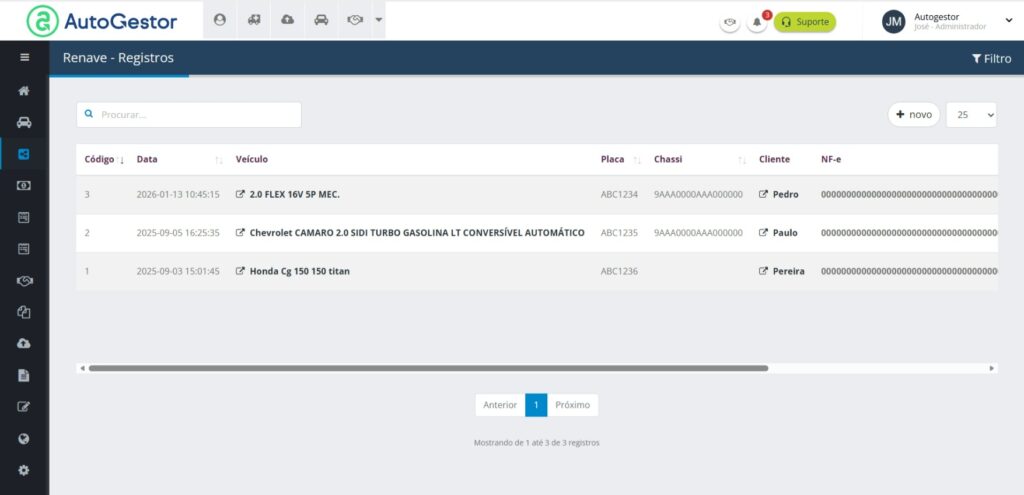Go to Próximo page

[x=572, y=405]
